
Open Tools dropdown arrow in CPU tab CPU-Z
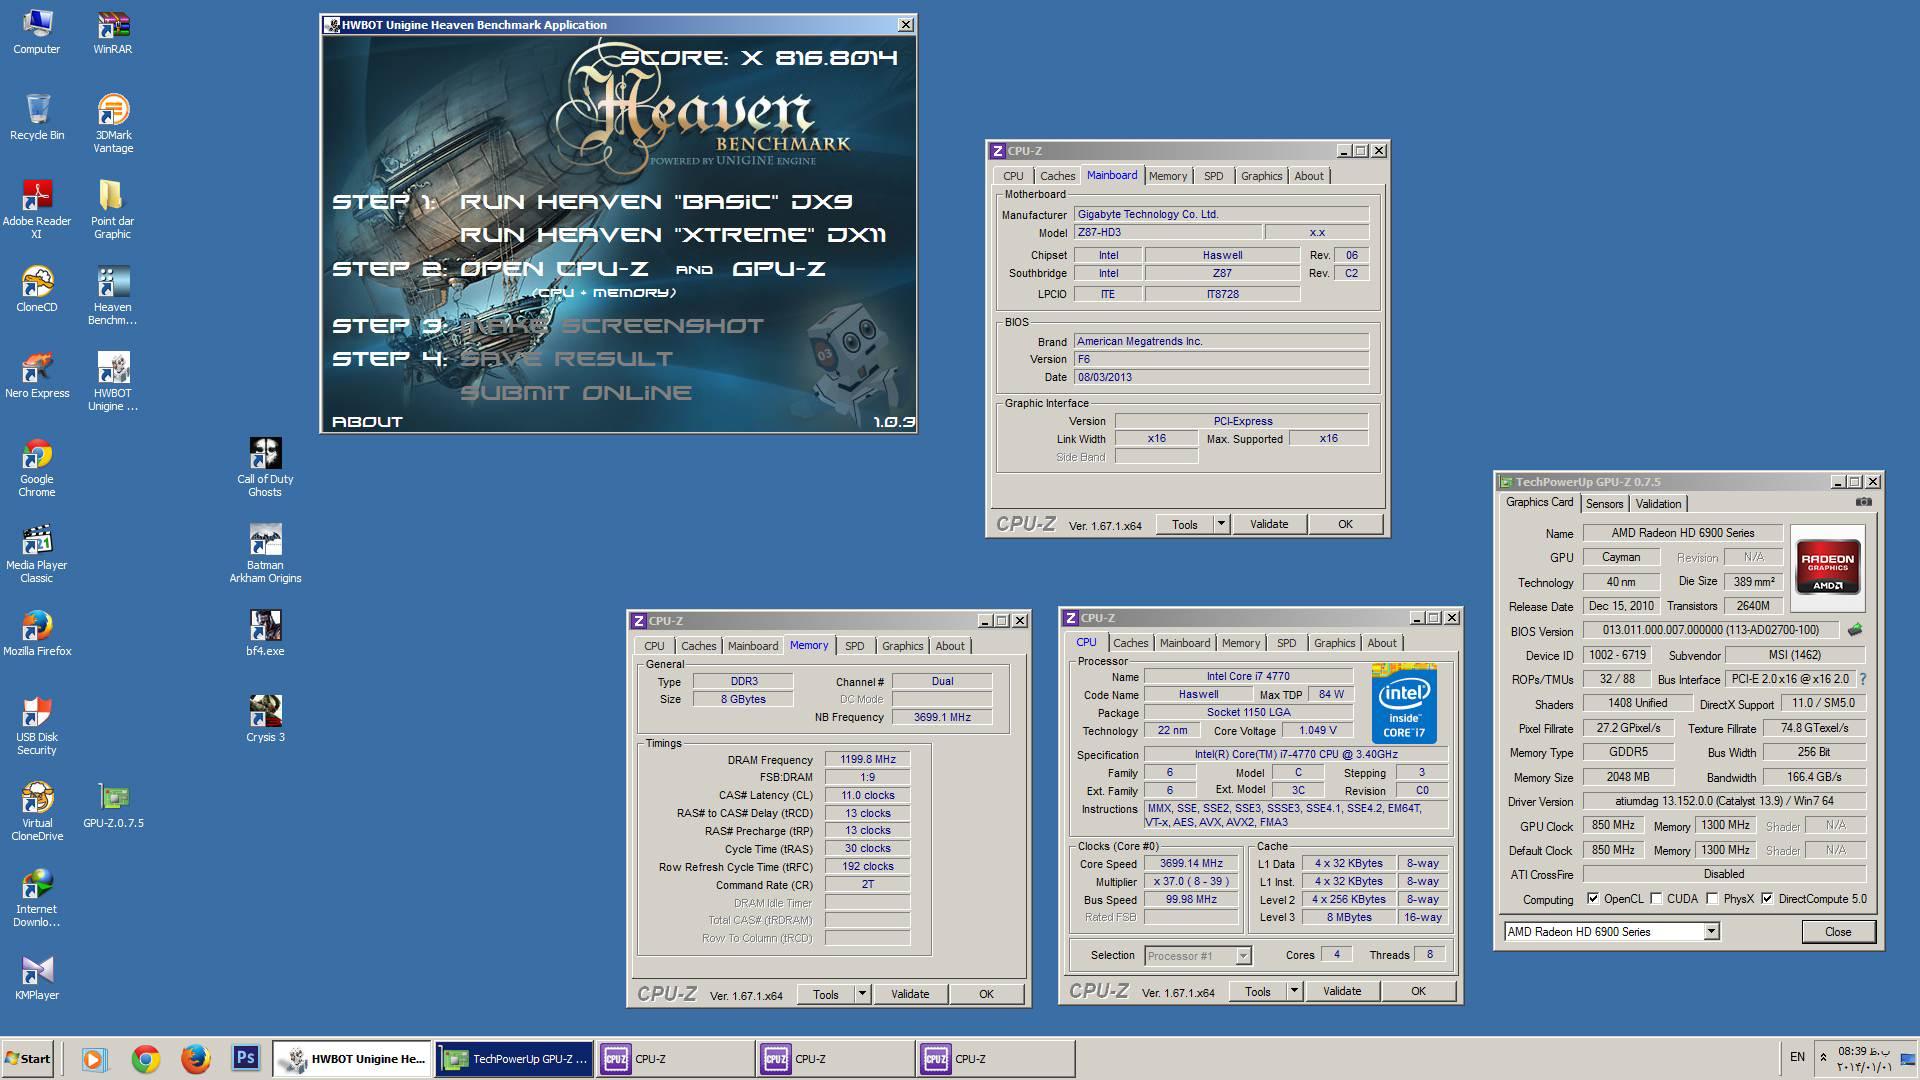(1294, 991)
